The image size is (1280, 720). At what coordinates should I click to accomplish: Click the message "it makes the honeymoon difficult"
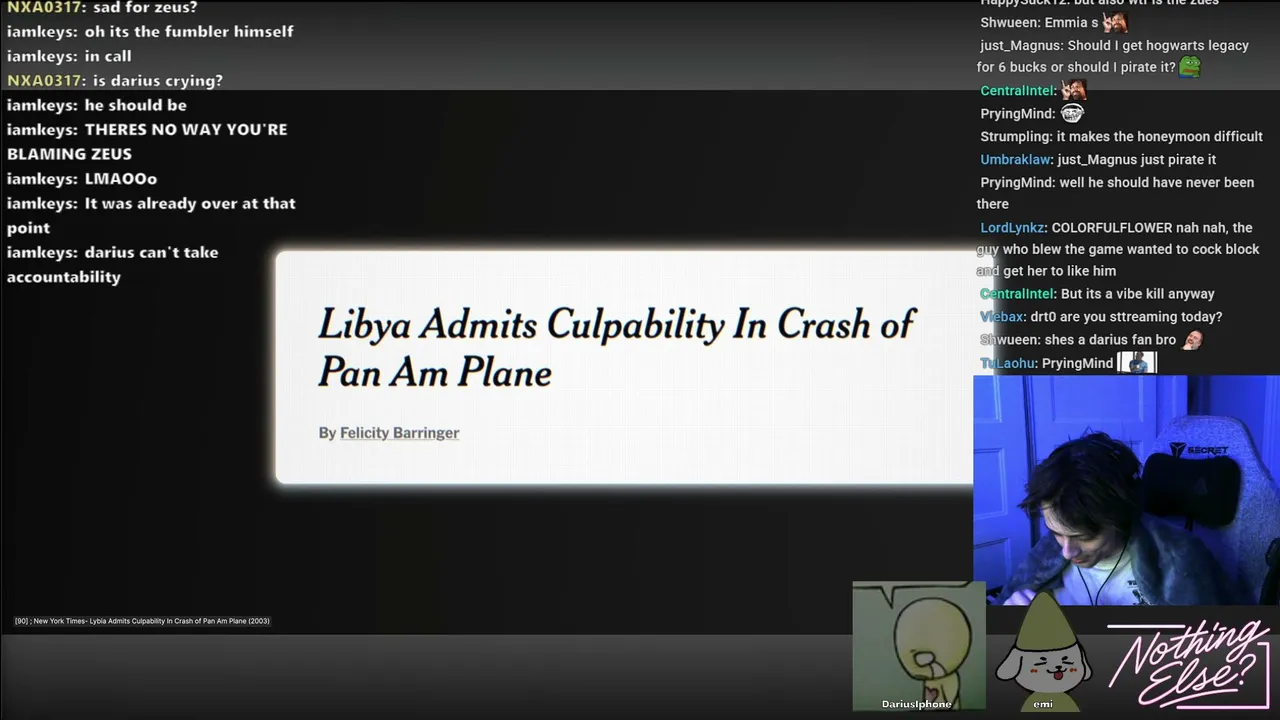(x=1160, y=136)
